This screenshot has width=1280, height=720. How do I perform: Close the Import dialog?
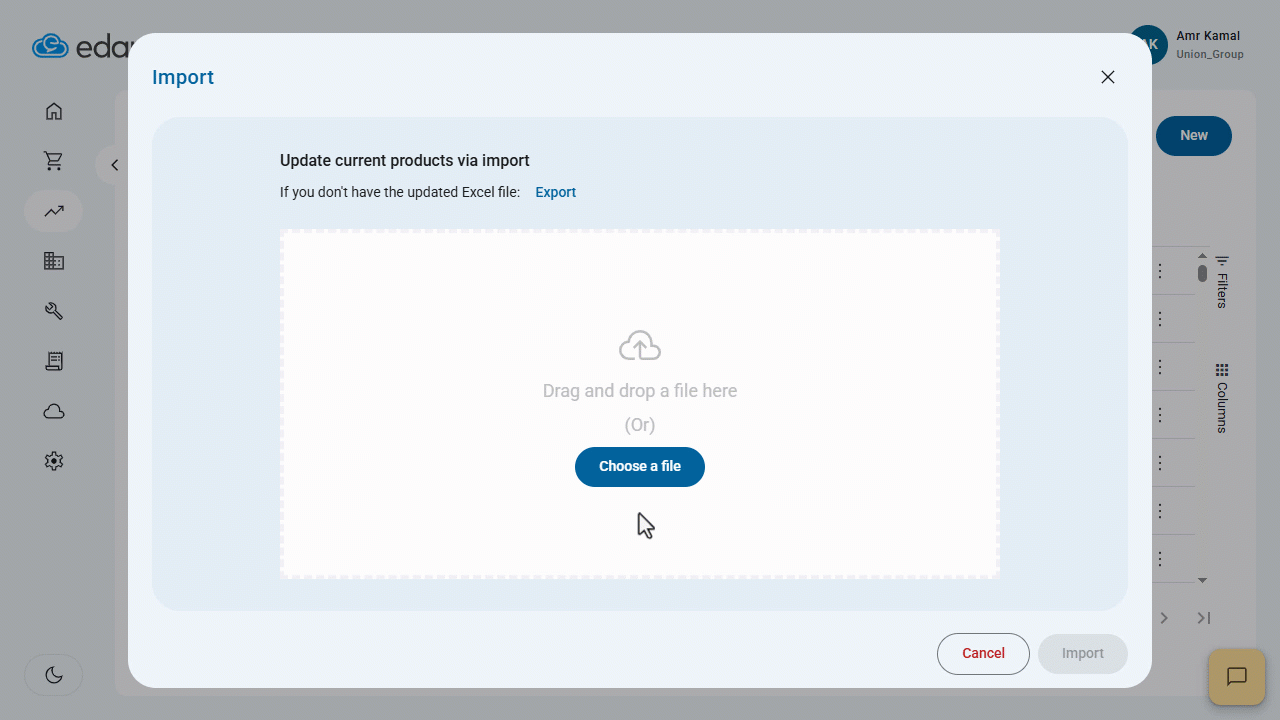point(1107,77)
